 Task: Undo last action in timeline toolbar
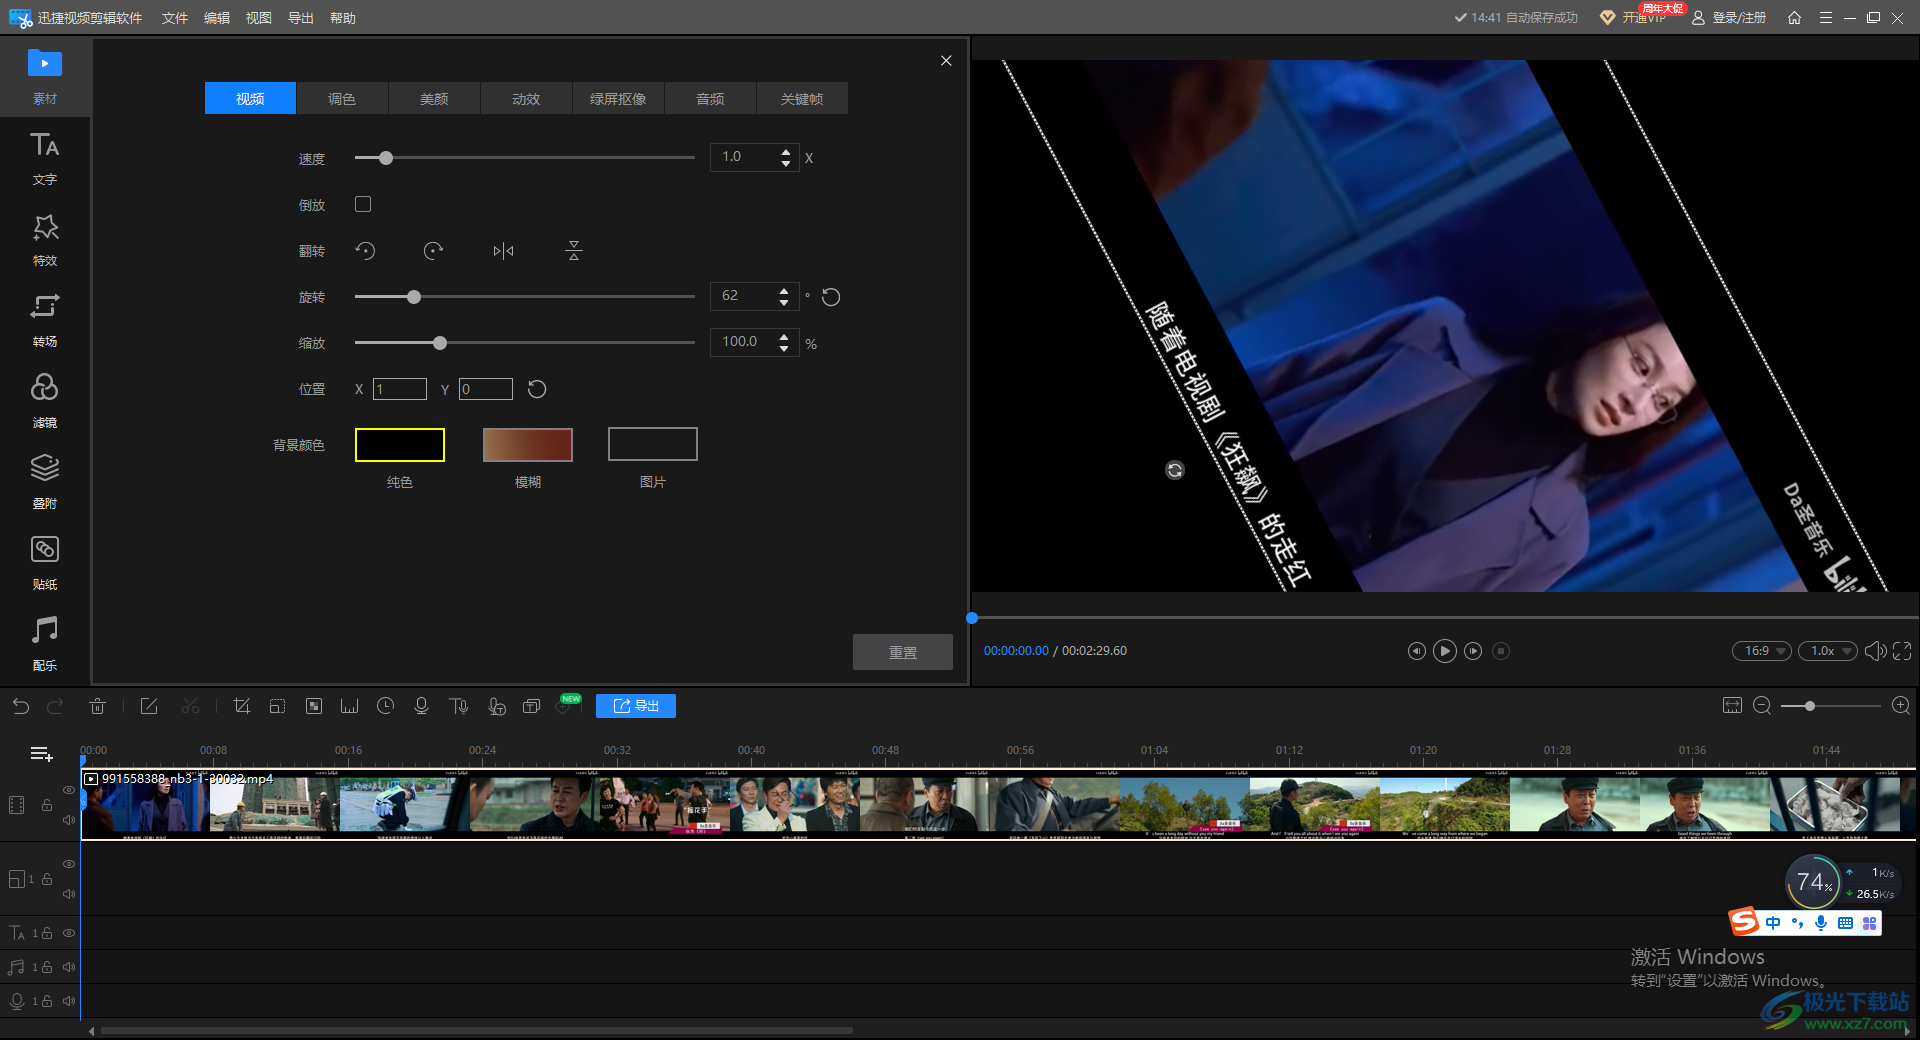(21, 706)
